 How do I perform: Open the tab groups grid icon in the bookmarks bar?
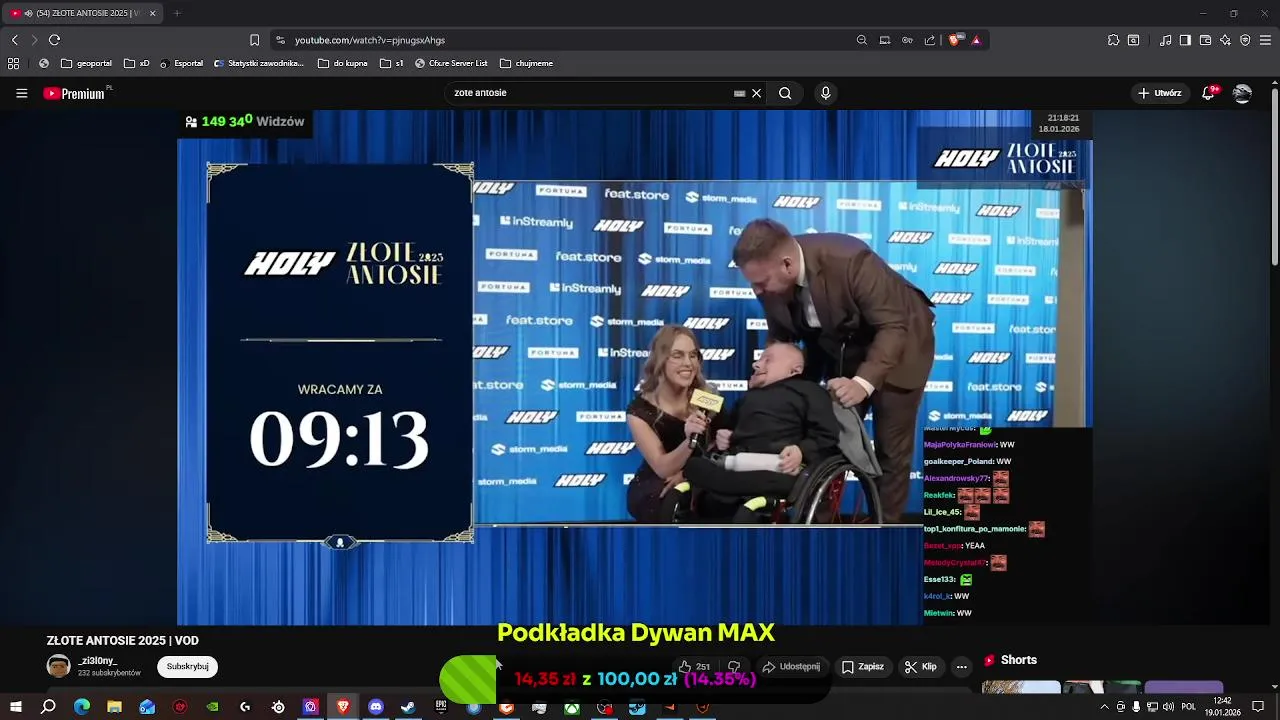13,63
